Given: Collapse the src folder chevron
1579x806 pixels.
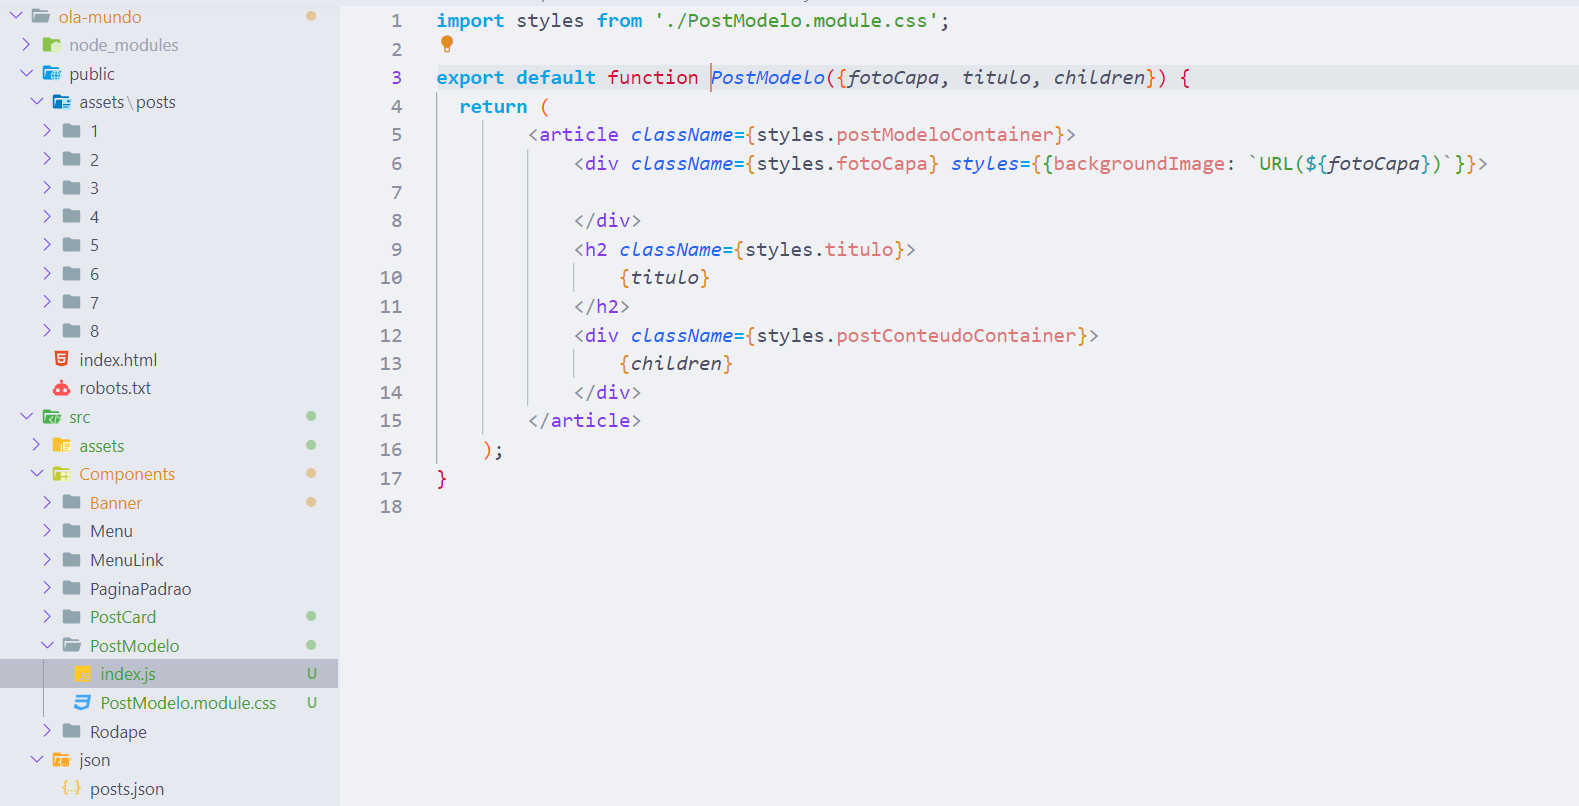Looking at the screenshot, I should [26, 416].
